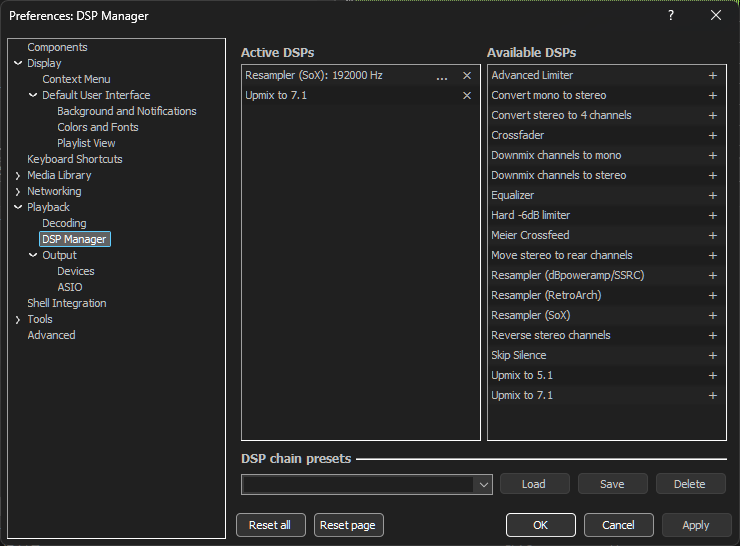Open Advanced preferences page

pos(51,336)
